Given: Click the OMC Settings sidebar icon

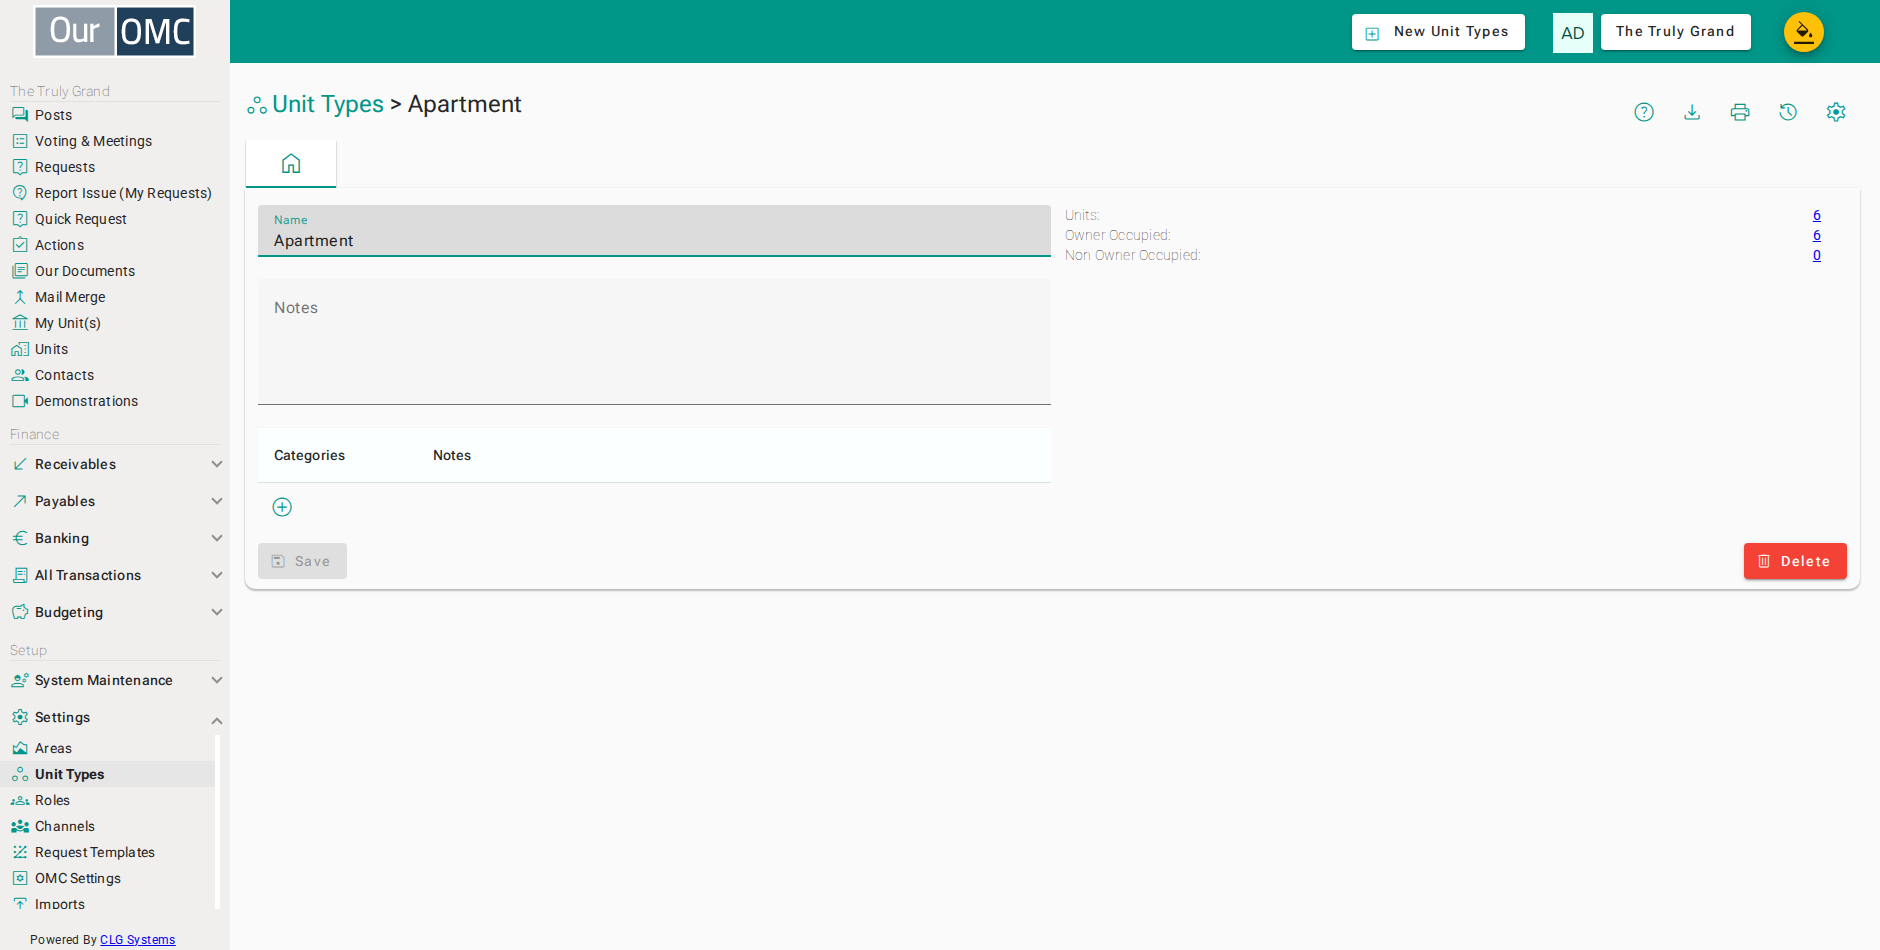Looking at the screenshot, I should tap(20, 878).
